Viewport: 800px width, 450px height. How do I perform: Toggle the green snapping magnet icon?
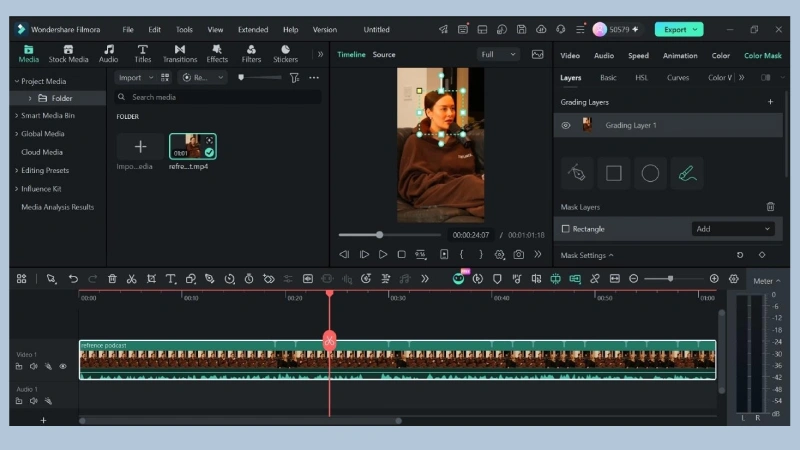[x=555, y=279]
